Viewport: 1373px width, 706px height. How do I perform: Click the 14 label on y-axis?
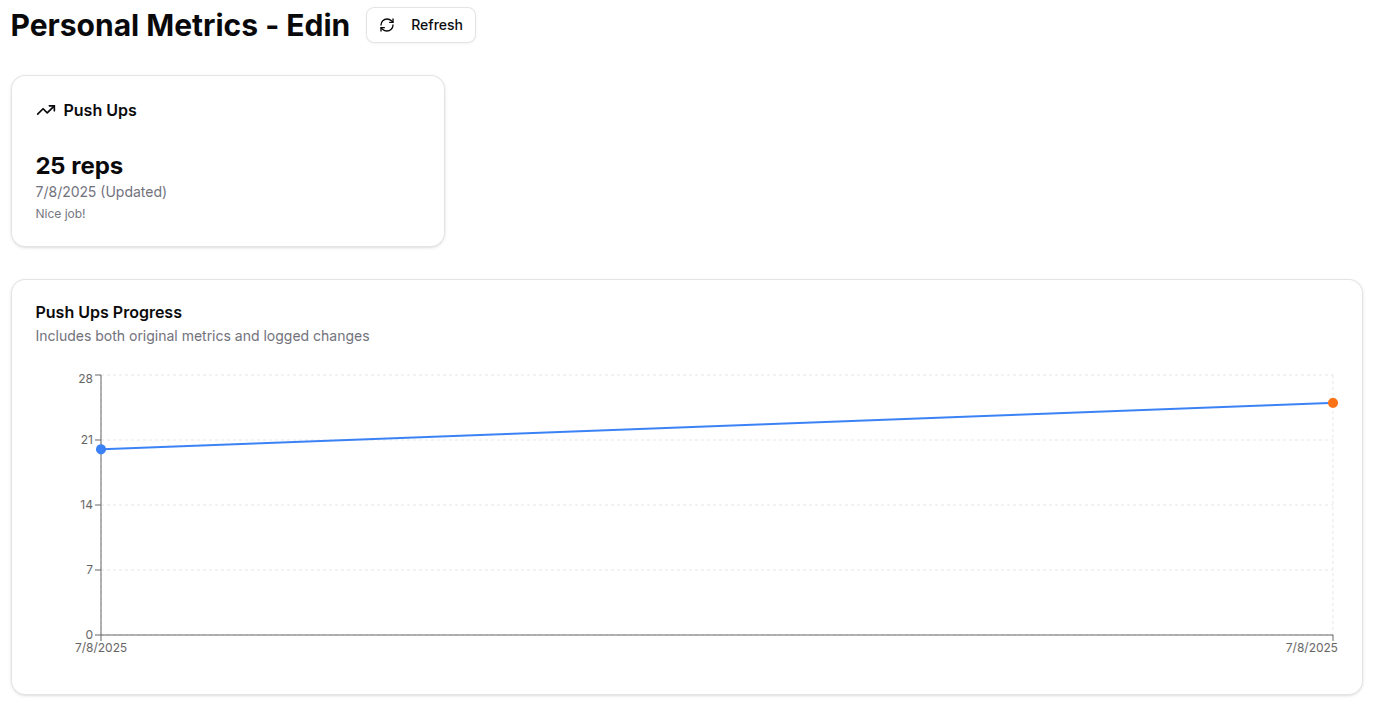[85, 505]
